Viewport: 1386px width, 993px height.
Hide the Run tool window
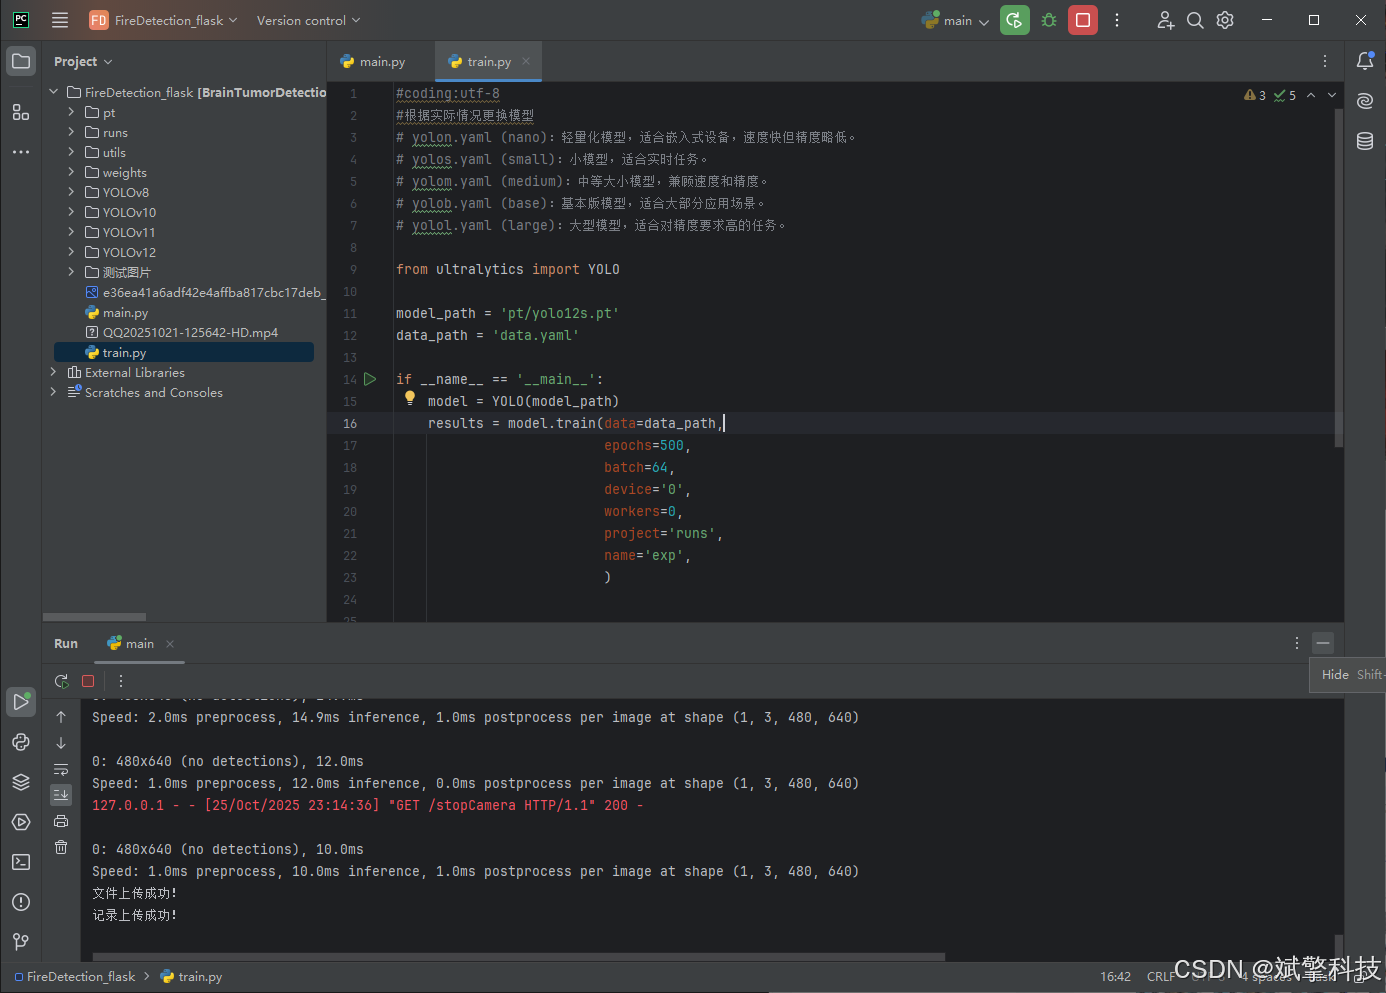coord(1323,643)
